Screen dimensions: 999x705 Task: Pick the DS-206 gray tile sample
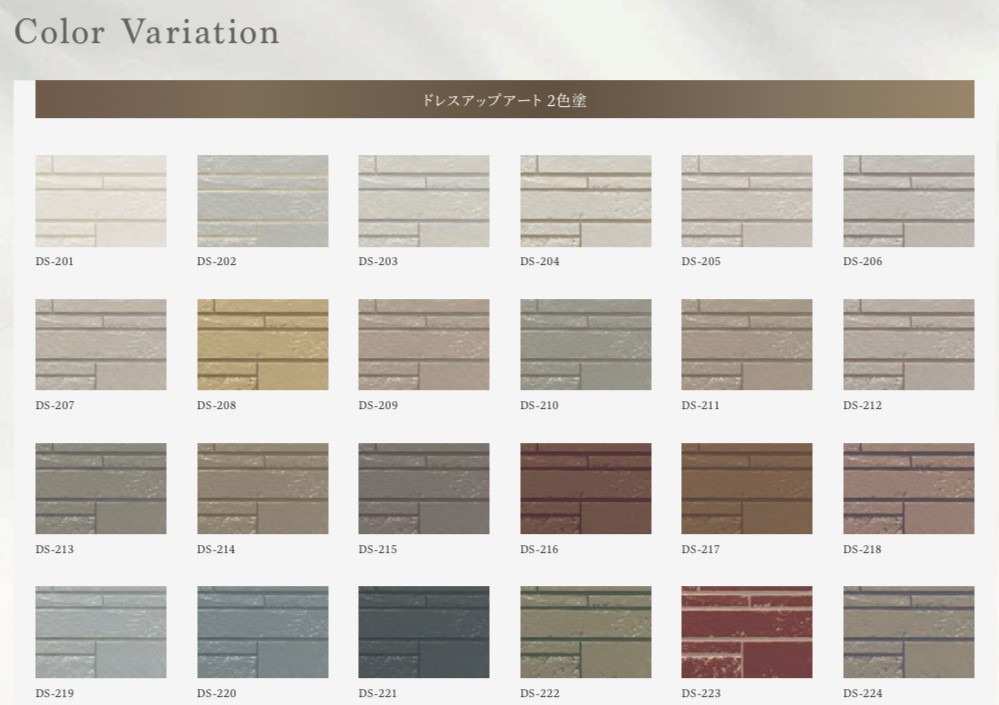(x=908, y=201)
